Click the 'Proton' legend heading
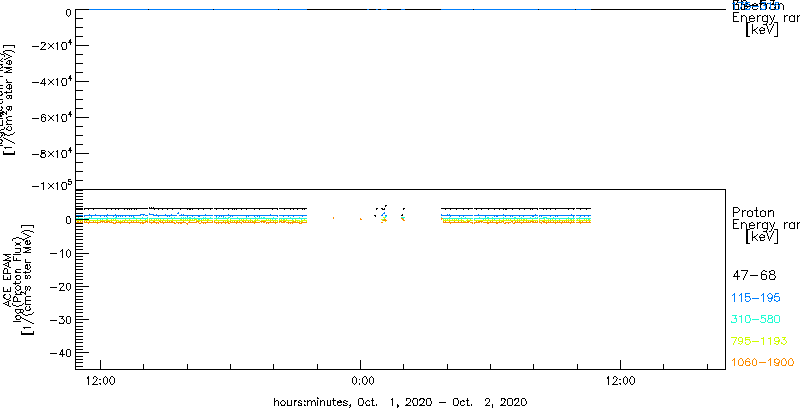 tap(753, 213)
